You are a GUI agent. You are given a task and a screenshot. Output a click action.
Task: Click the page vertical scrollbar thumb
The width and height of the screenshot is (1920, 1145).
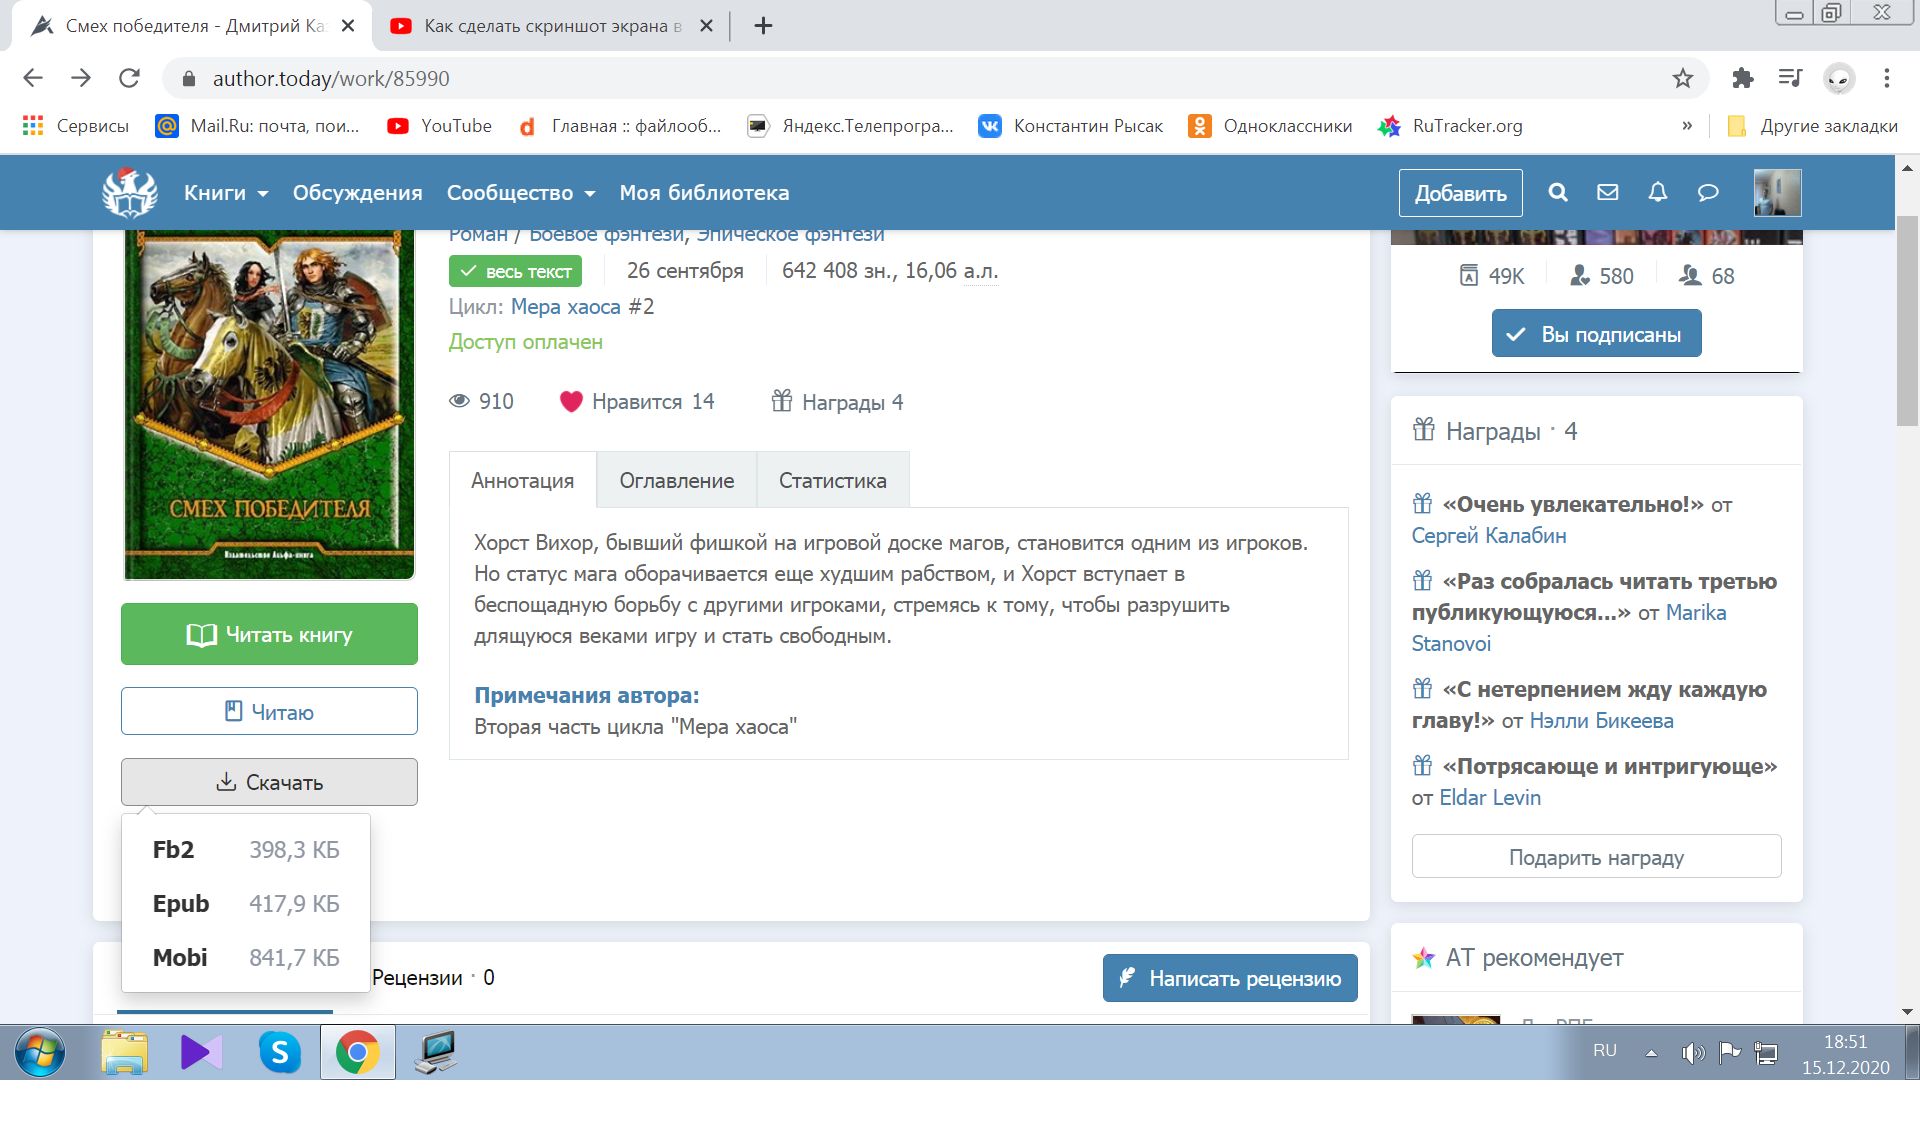[x=1906, y=320]
